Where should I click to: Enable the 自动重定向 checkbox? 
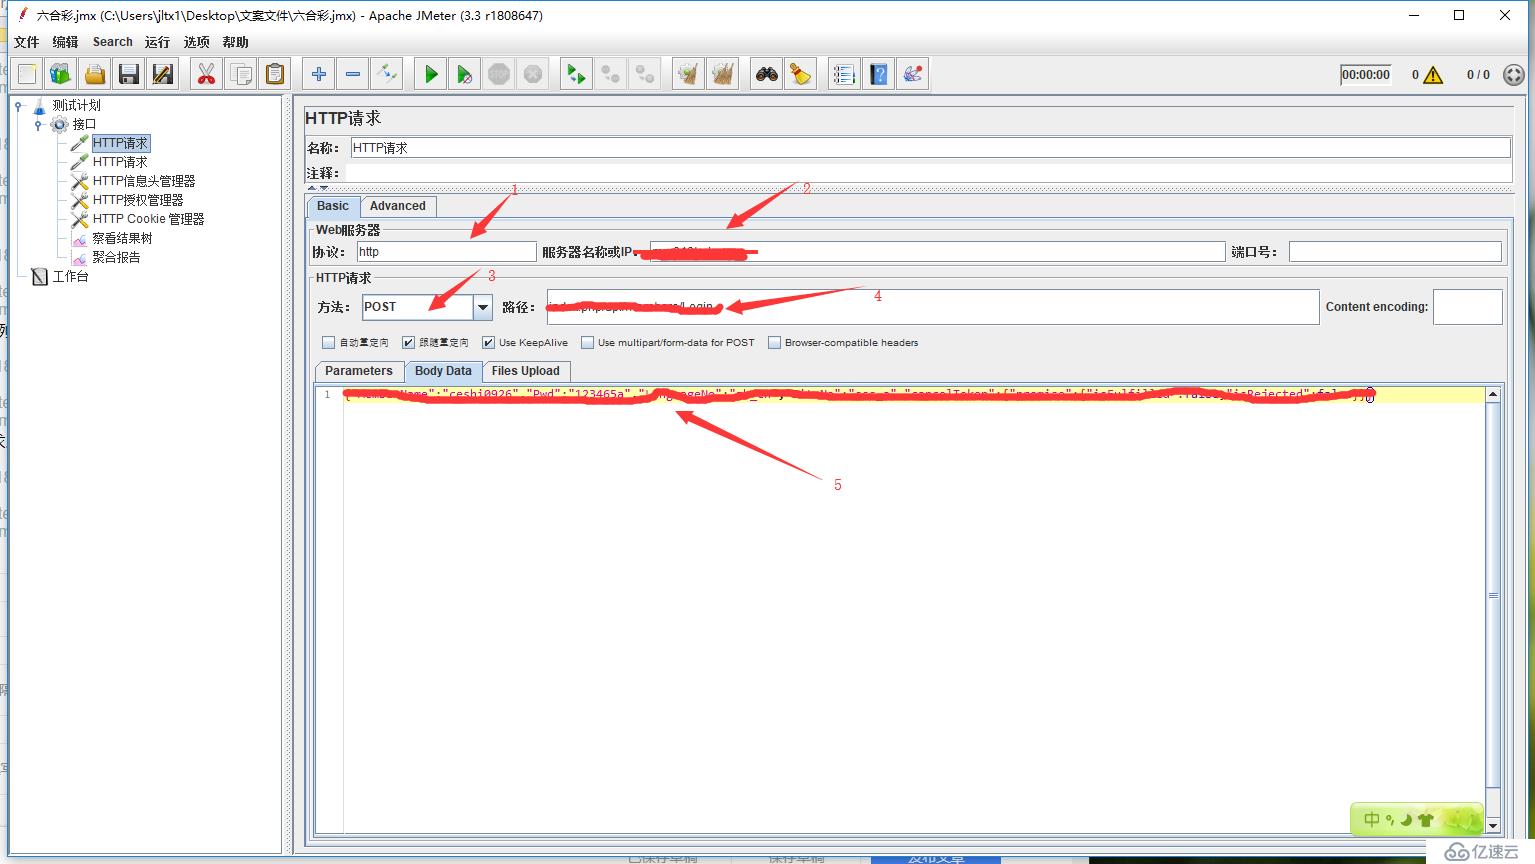328,342
